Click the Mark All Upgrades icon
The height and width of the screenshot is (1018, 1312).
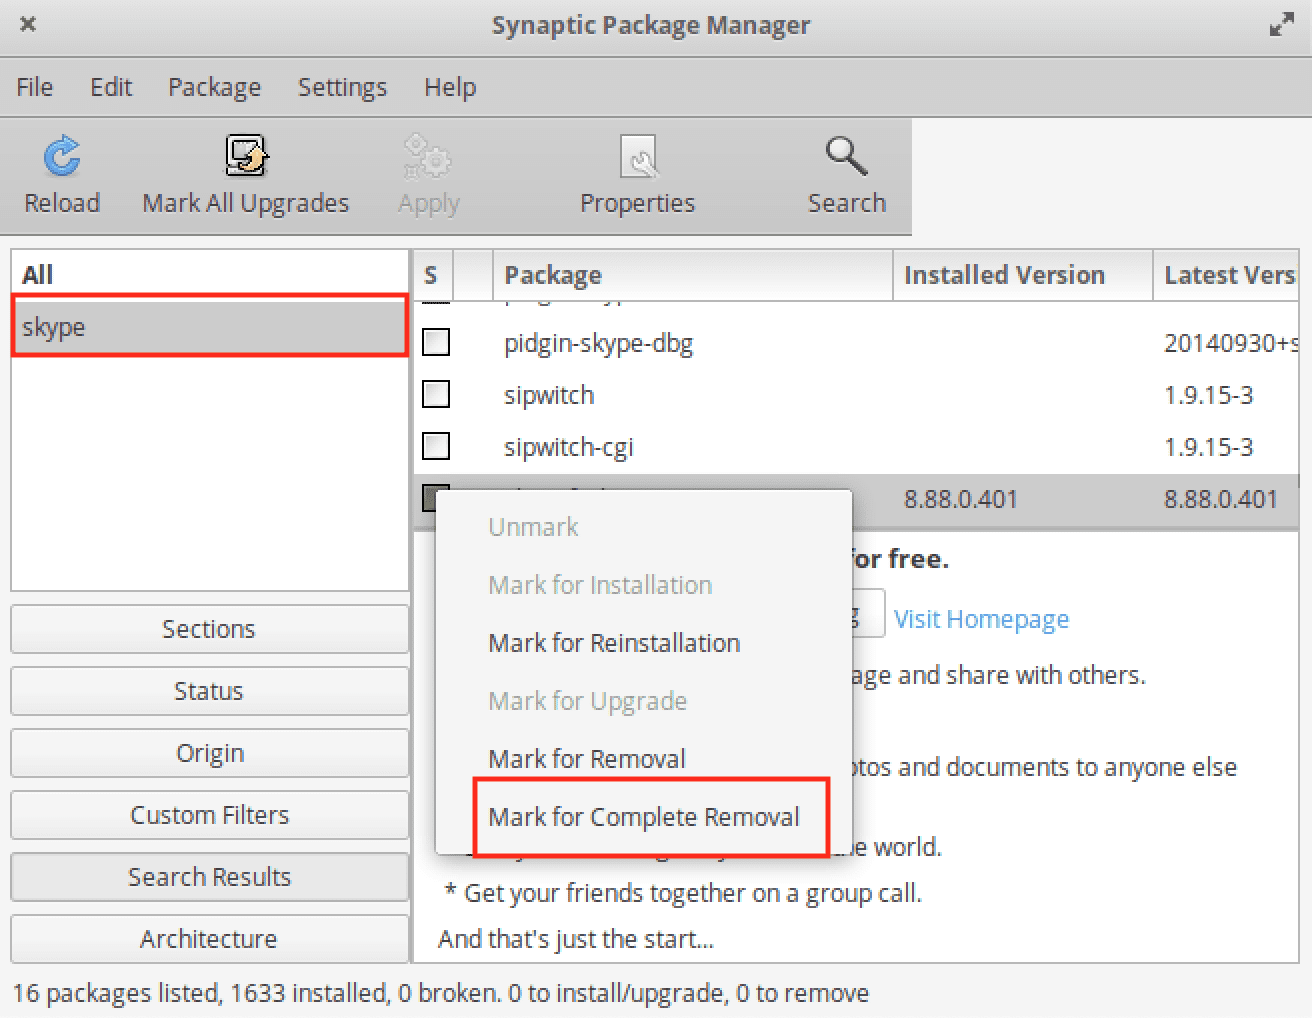coord(245,157)
